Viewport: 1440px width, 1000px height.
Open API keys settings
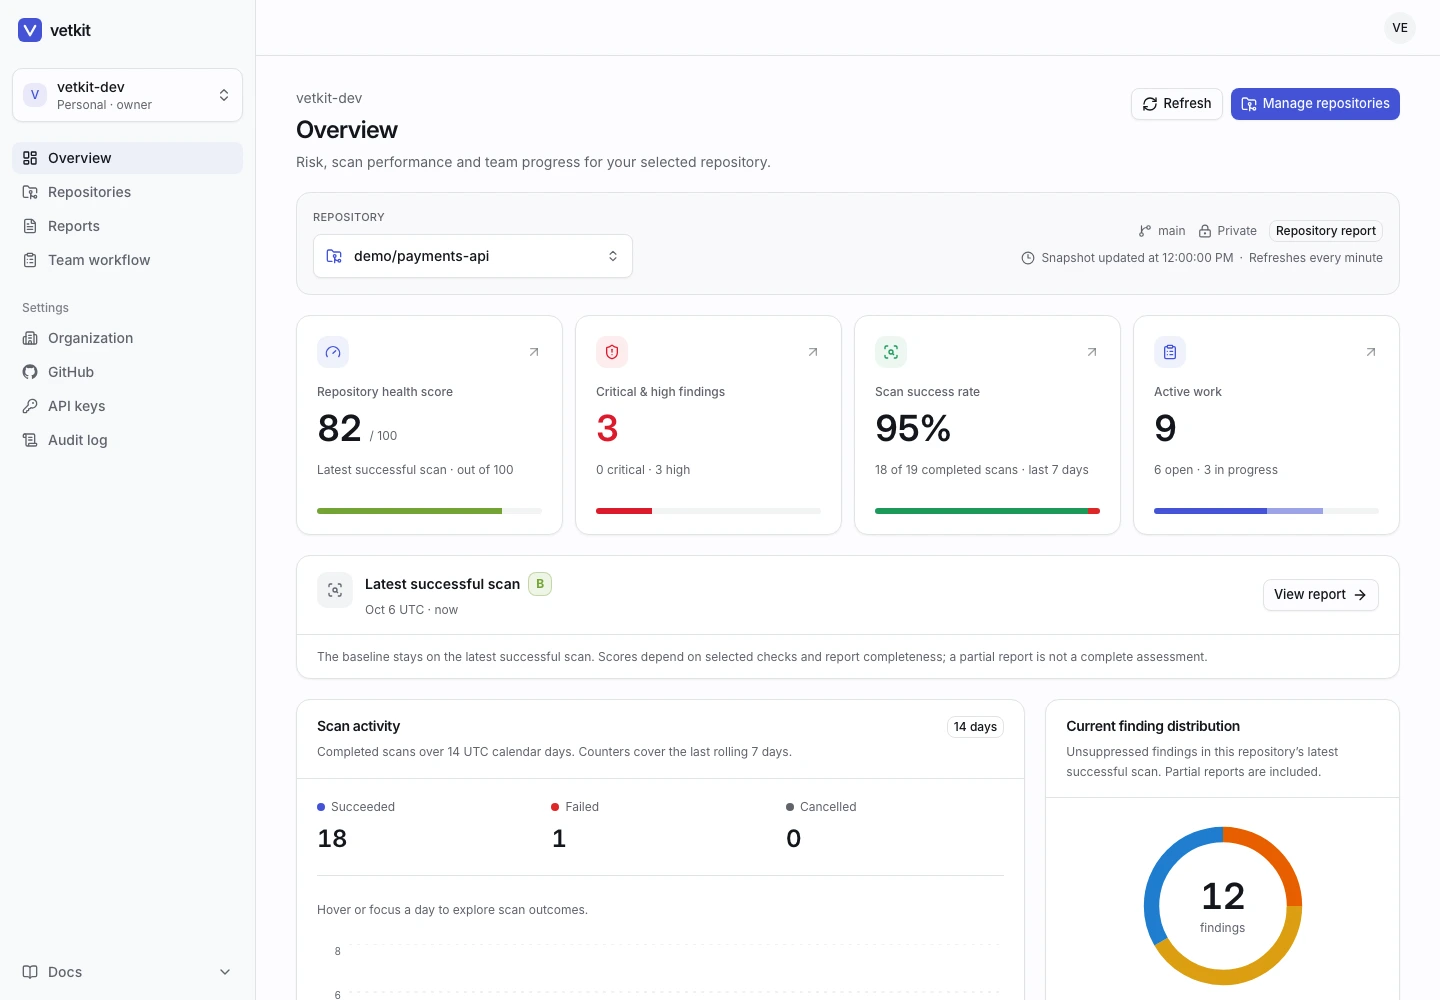pos(127,406)
